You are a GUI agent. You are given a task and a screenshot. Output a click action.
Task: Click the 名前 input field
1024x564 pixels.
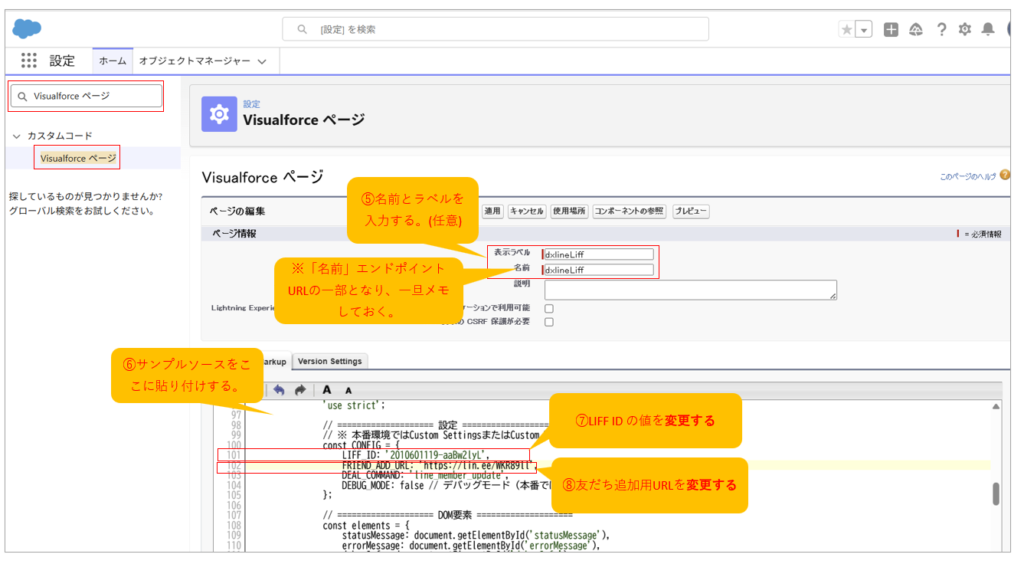[598, 270]
